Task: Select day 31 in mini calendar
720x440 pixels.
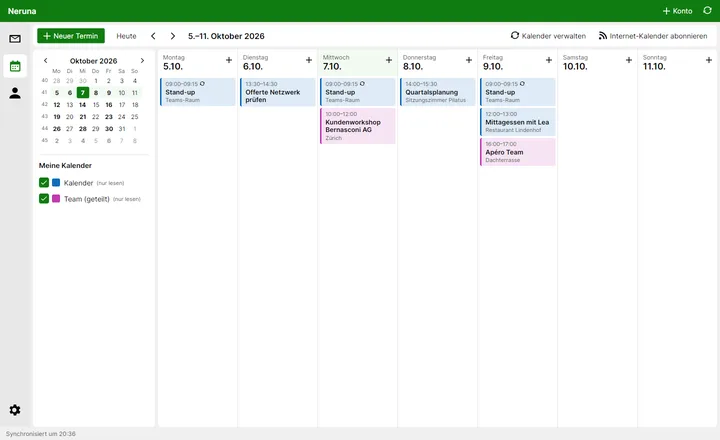Action: 122,129
